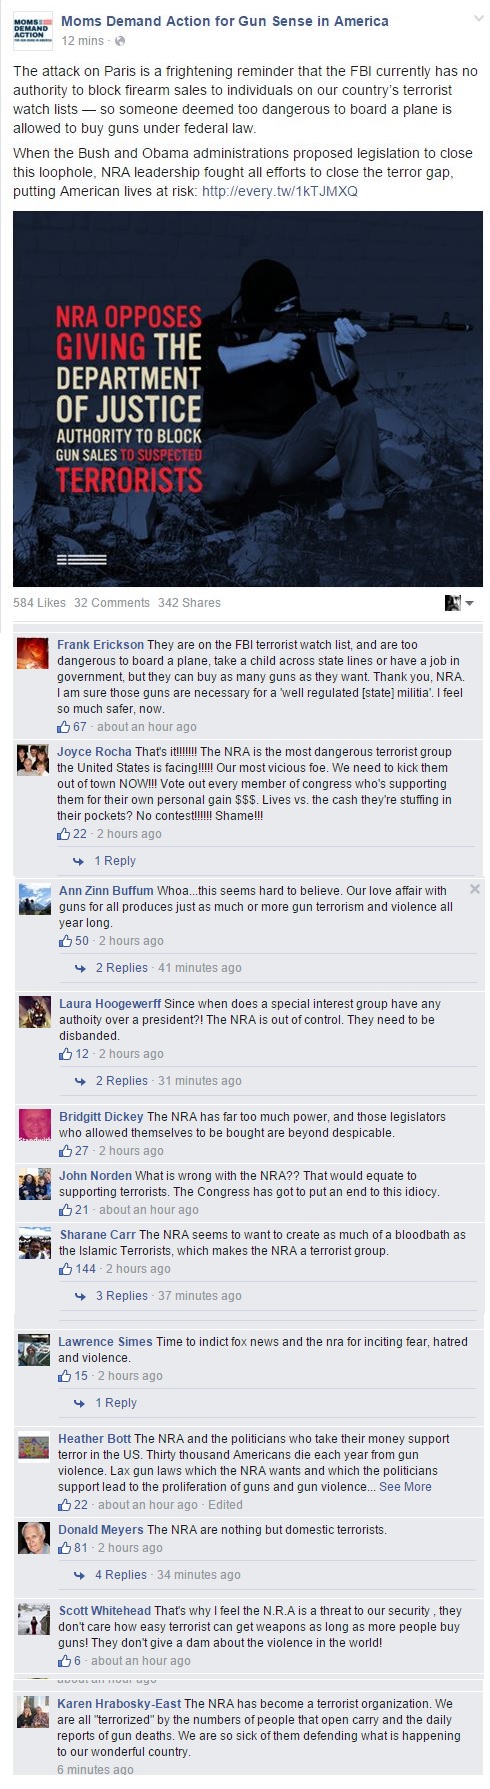Open the NRA opposes post image
The width and height of the screenshot is (490, 1789).
(247, 398)
